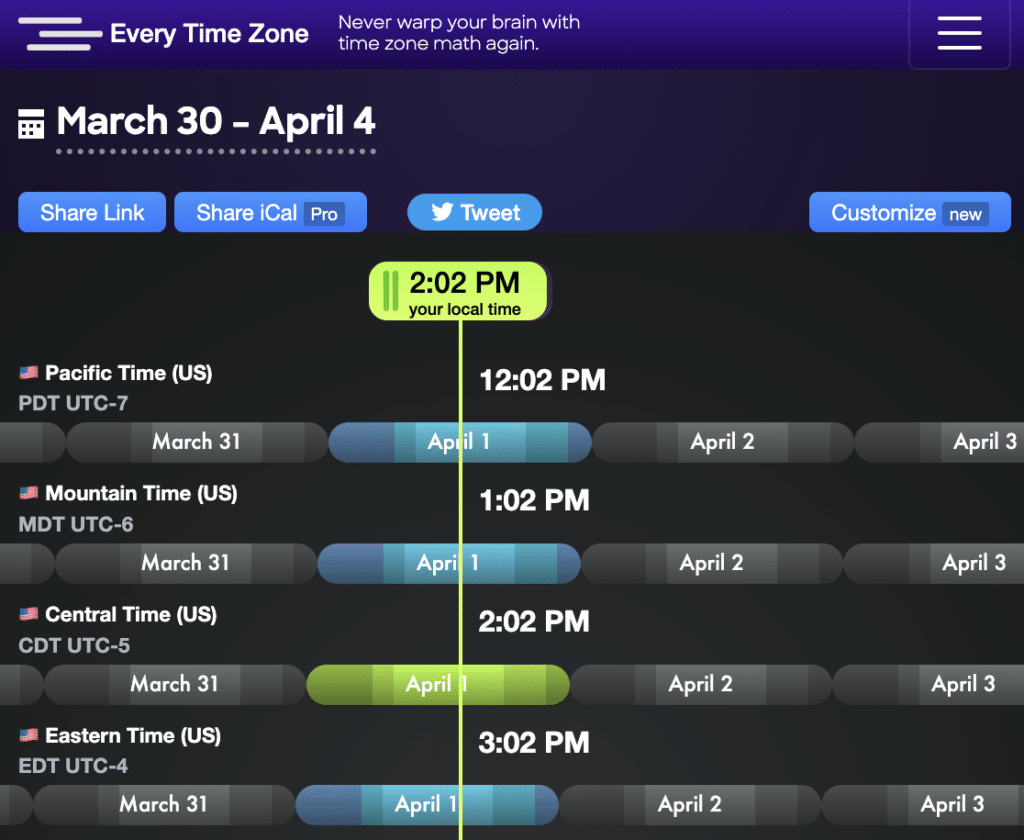
Task: Select April 2 in the Pacific Time row
Action: [x=722, y=442]
